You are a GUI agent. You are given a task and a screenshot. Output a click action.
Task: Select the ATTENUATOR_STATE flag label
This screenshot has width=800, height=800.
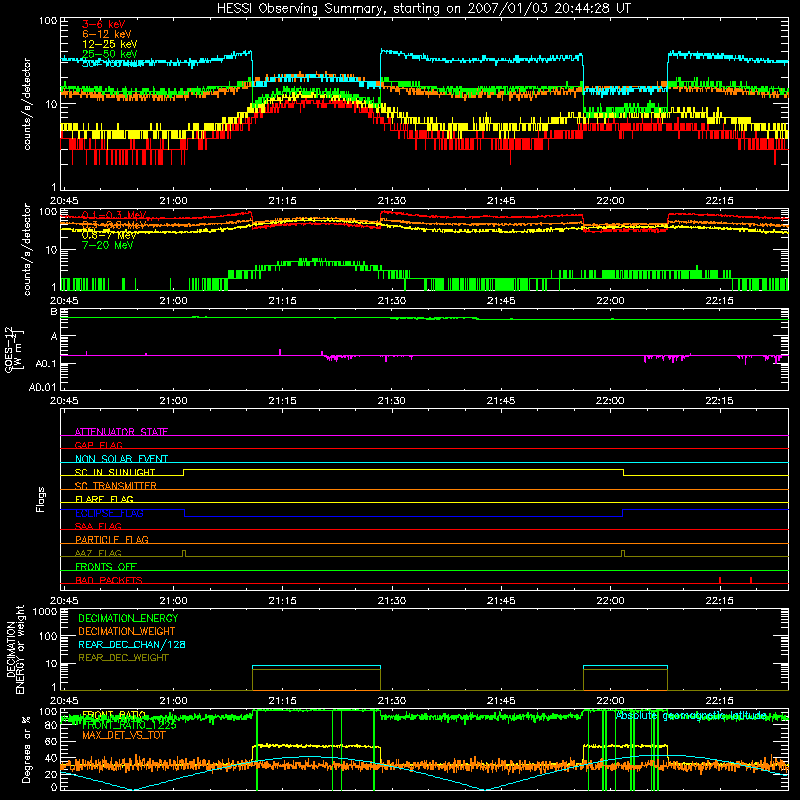121,432
